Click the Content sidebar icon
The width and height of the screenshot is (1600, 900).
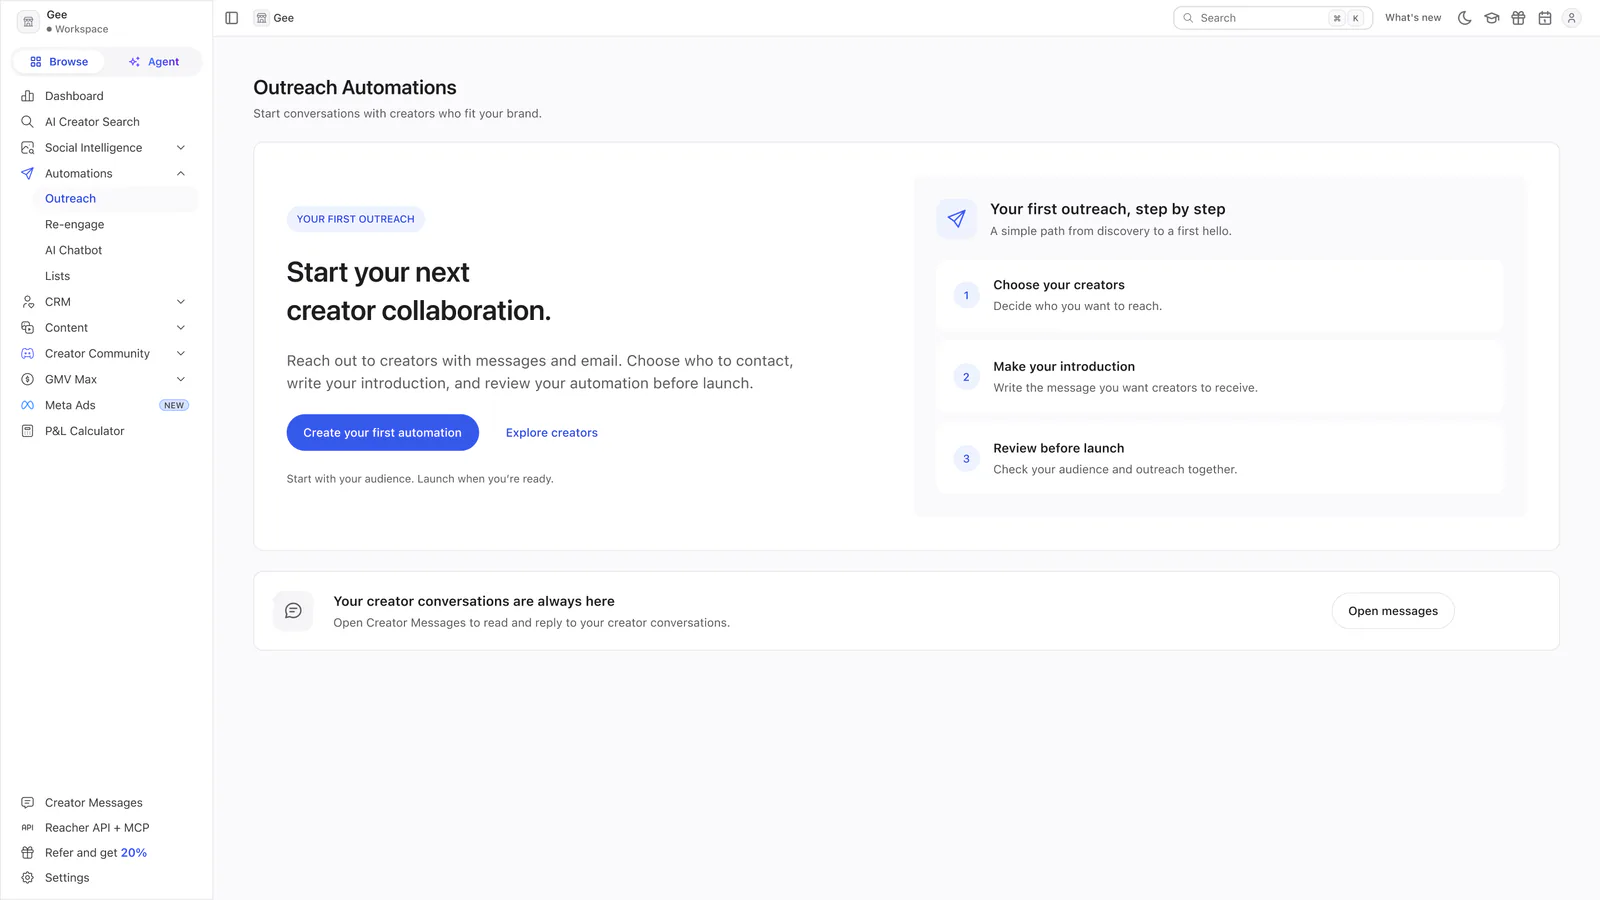click(x=27, y=328)
